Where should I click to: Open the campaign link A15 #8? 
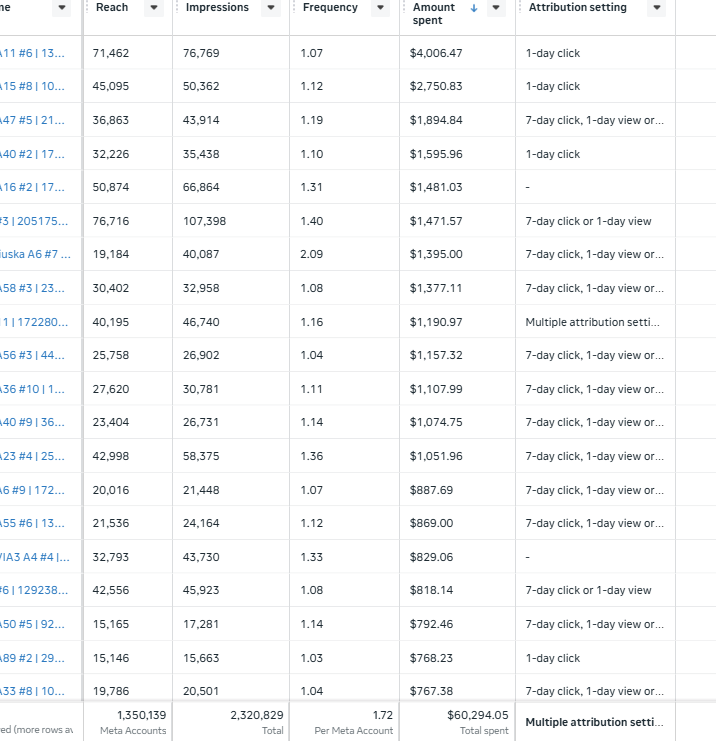pos(32,87)
